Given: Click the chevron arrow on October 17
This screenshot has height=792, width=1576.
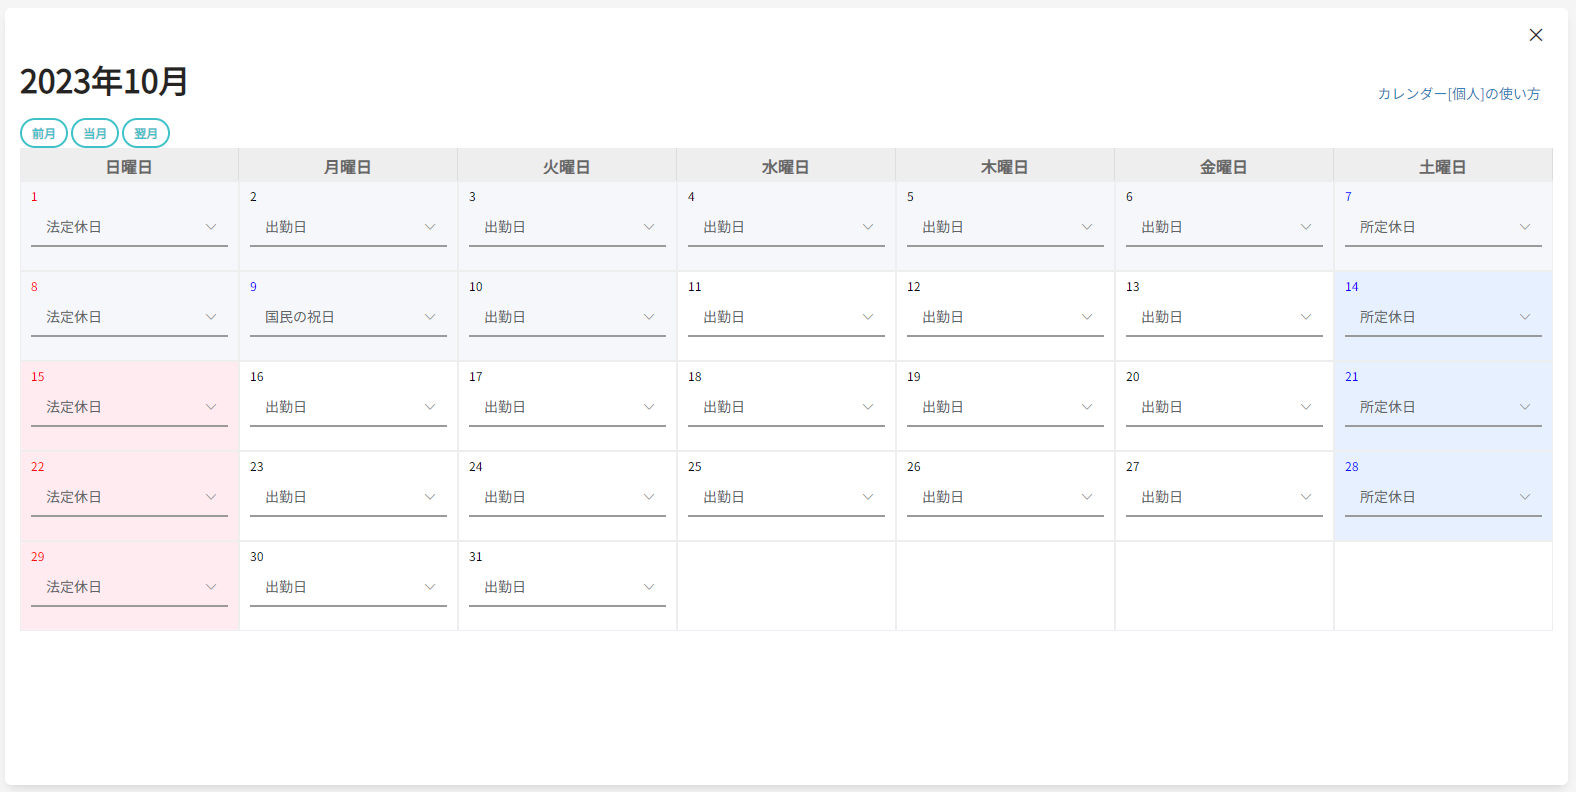Looking at the screenshot, I should [649, 407].
